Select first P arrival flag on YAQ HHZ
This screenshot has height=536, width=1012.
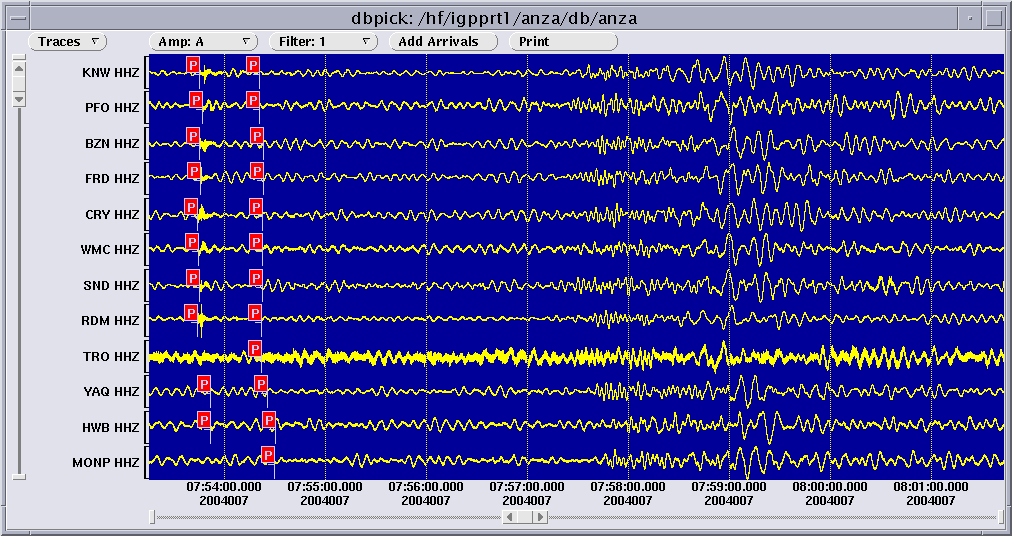(204, 384)
